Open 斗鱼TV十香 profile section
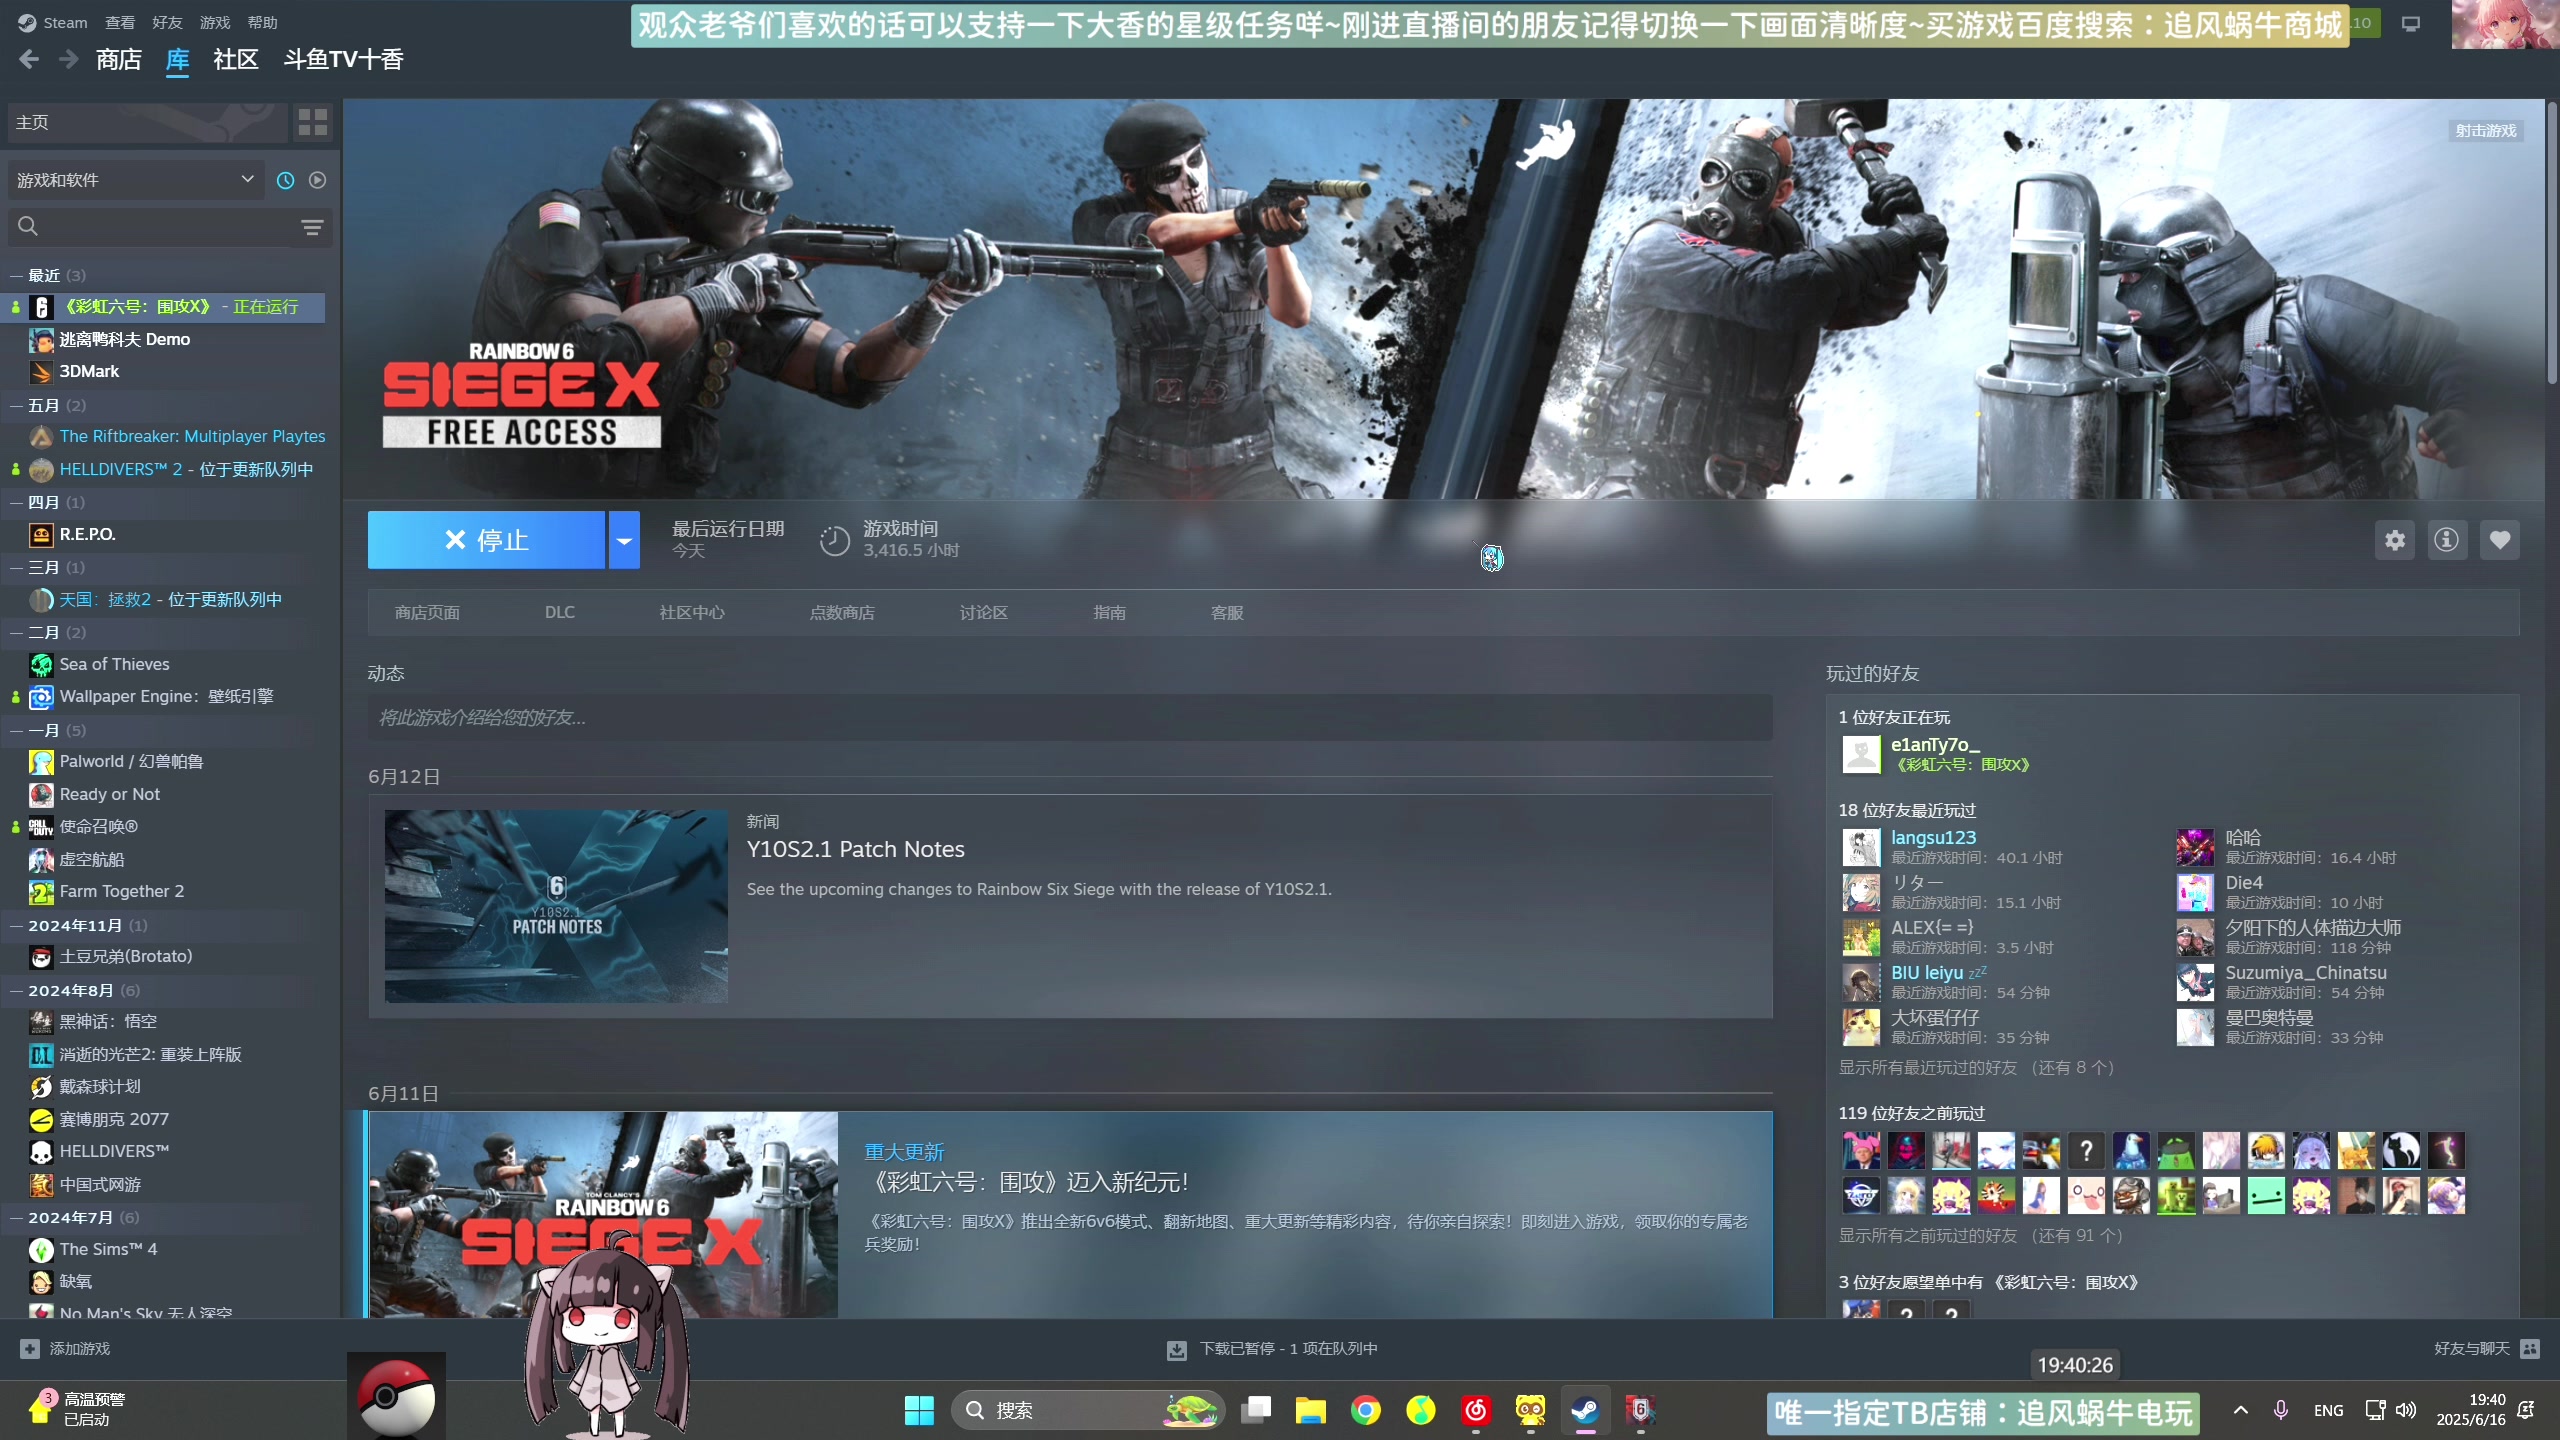This screenshot has width=2560, height=1440. coord(343,60)
